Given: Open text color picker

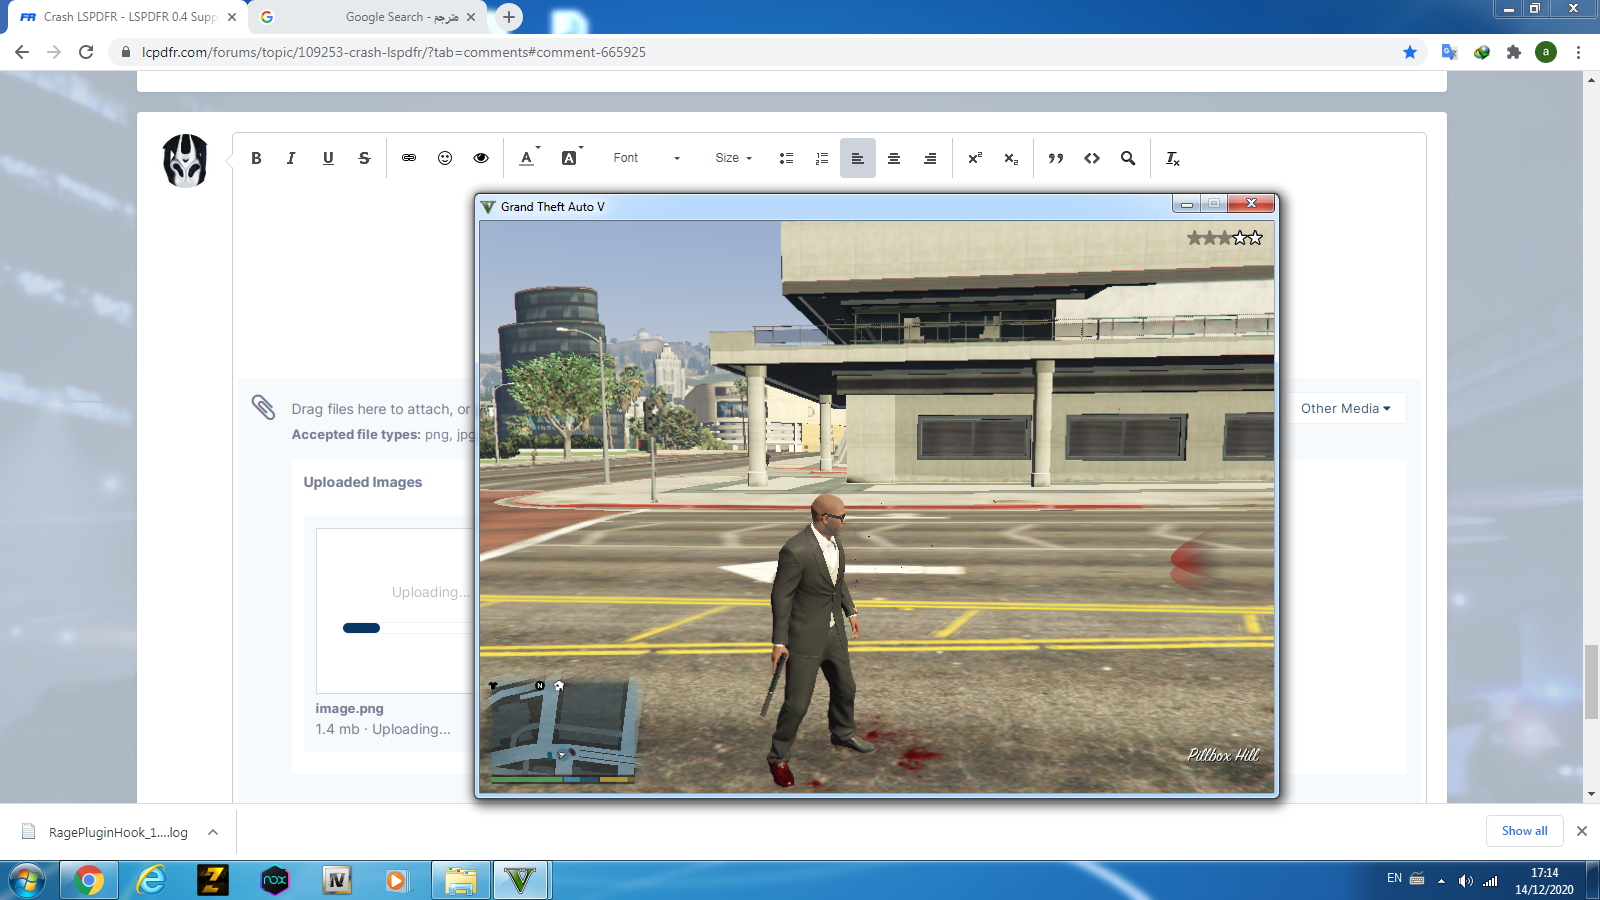Looking at the screenshot, I should point(527,158).
